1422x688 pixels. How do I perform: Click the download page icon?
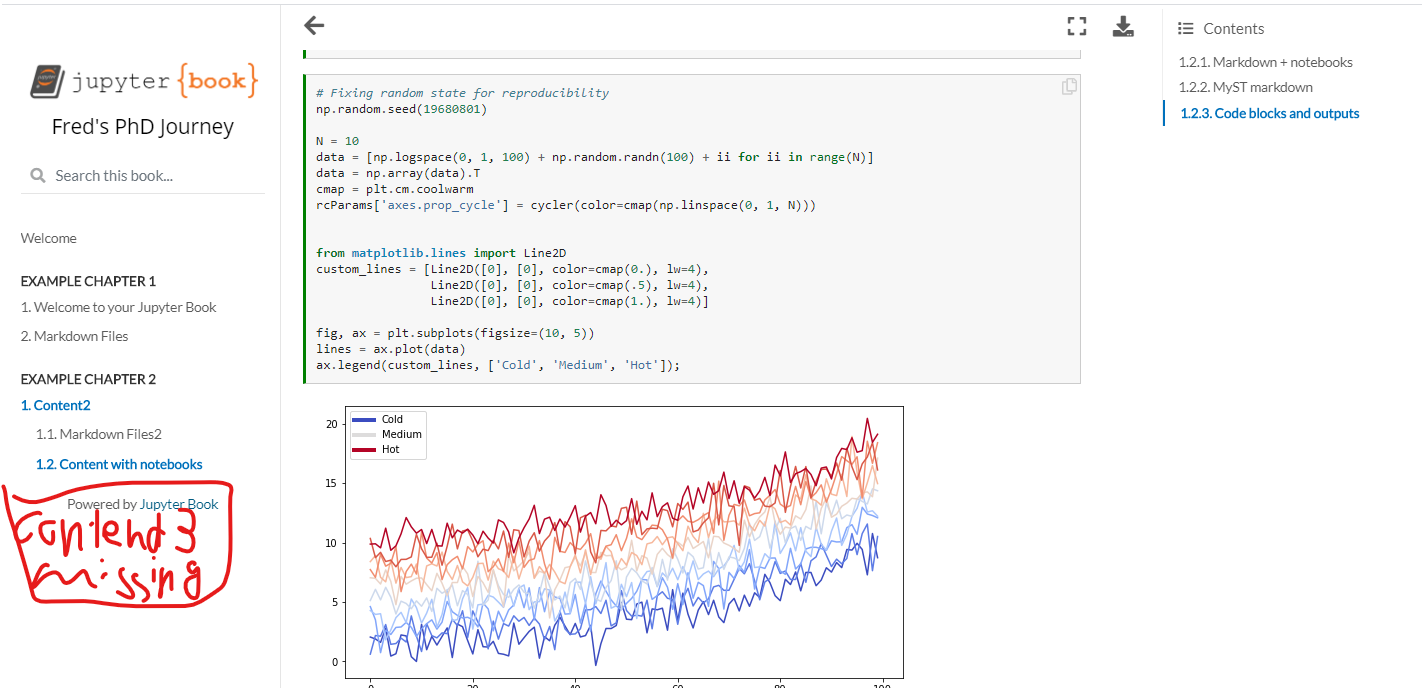[x=1123, y=26]
